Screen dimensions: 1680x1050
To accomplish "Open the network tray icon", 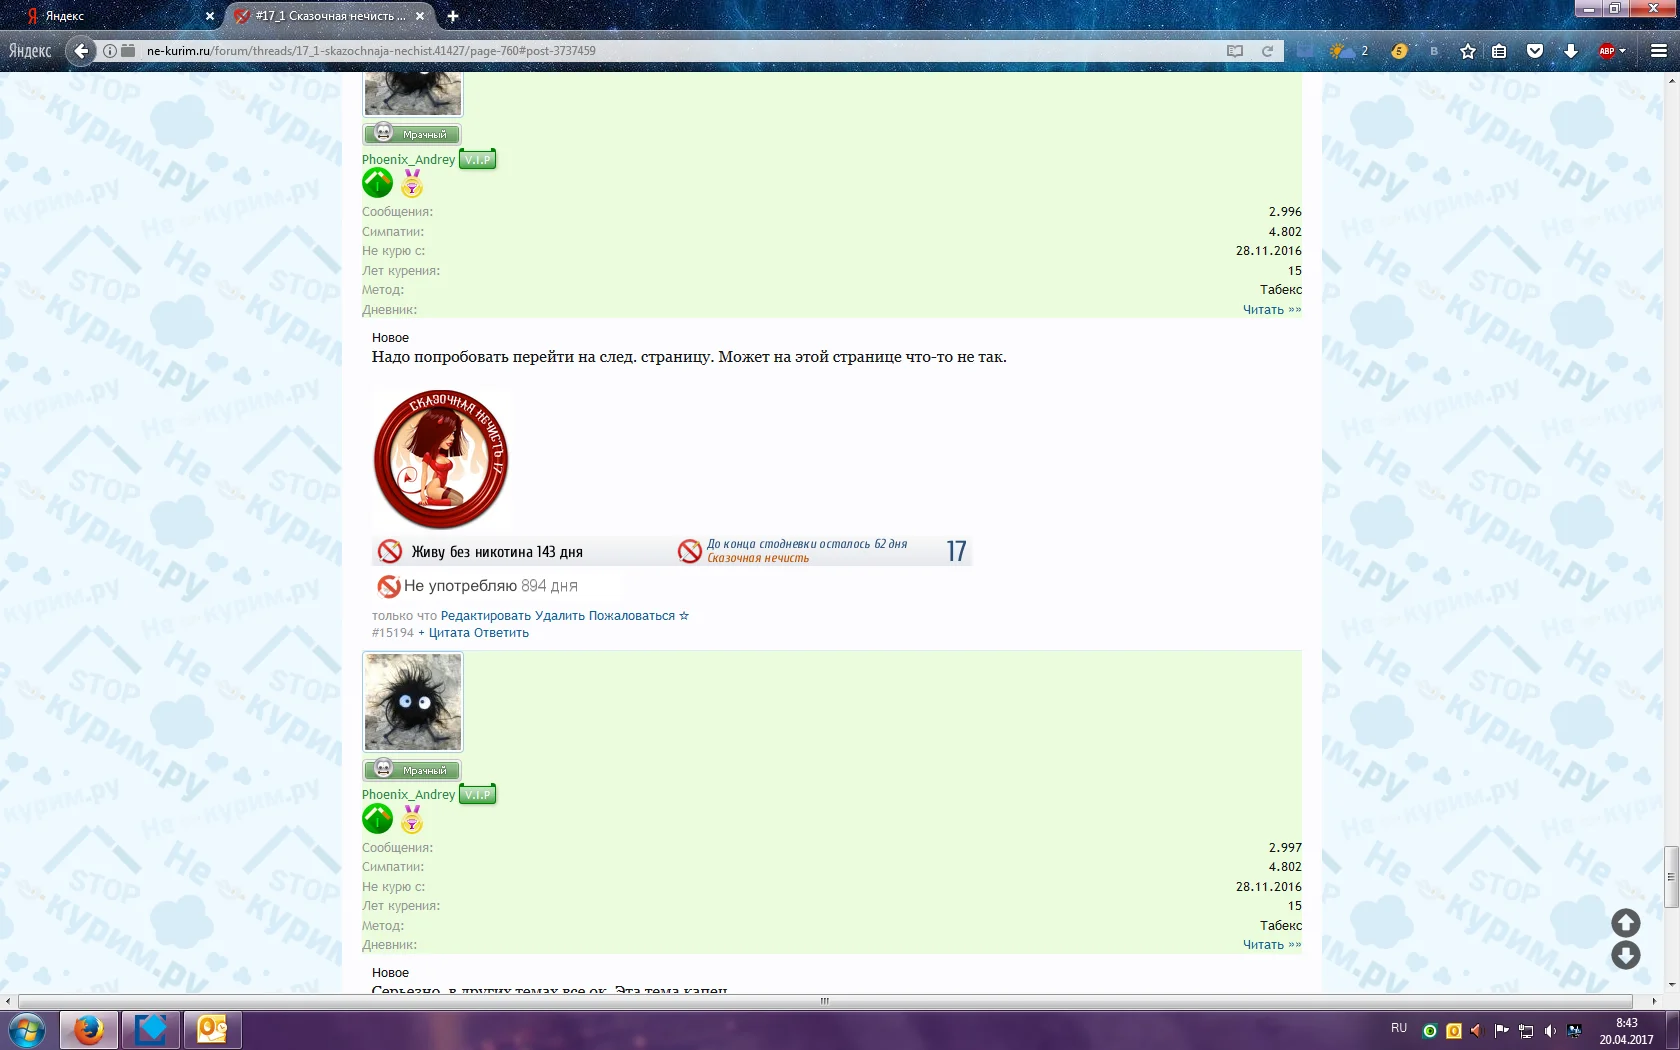I will coord(1526,1031).
